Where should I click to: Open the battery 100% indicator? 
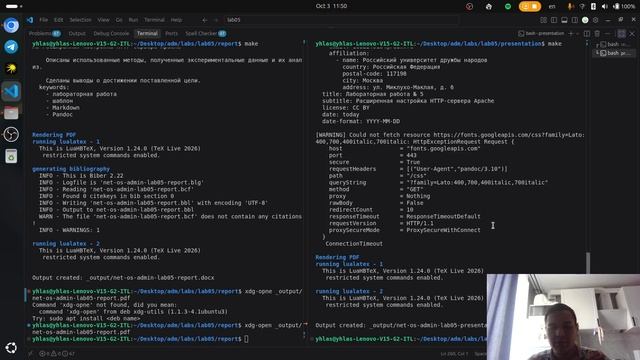pyautogui.click(x=624, y=6)
